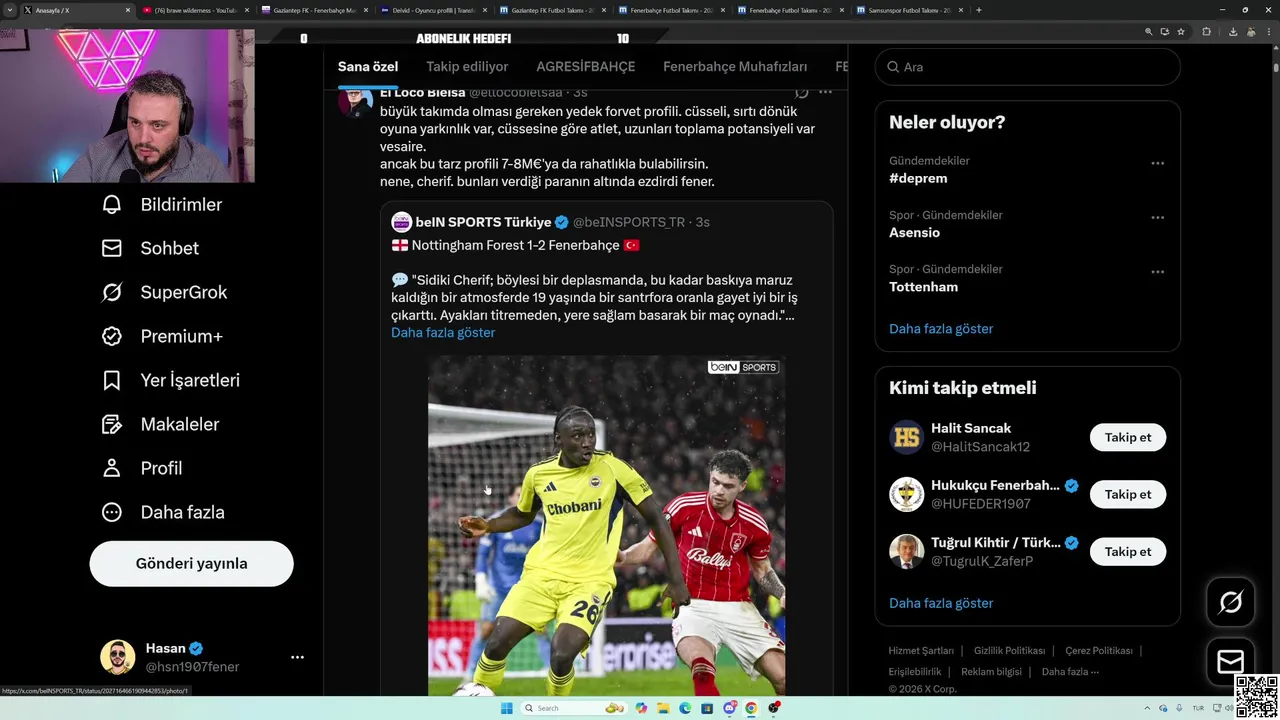The height and width of the screenshot is (720, 1280).
Task: Click Daha fazla göster in quoted tweet
Action: click(x=443, y=332)
